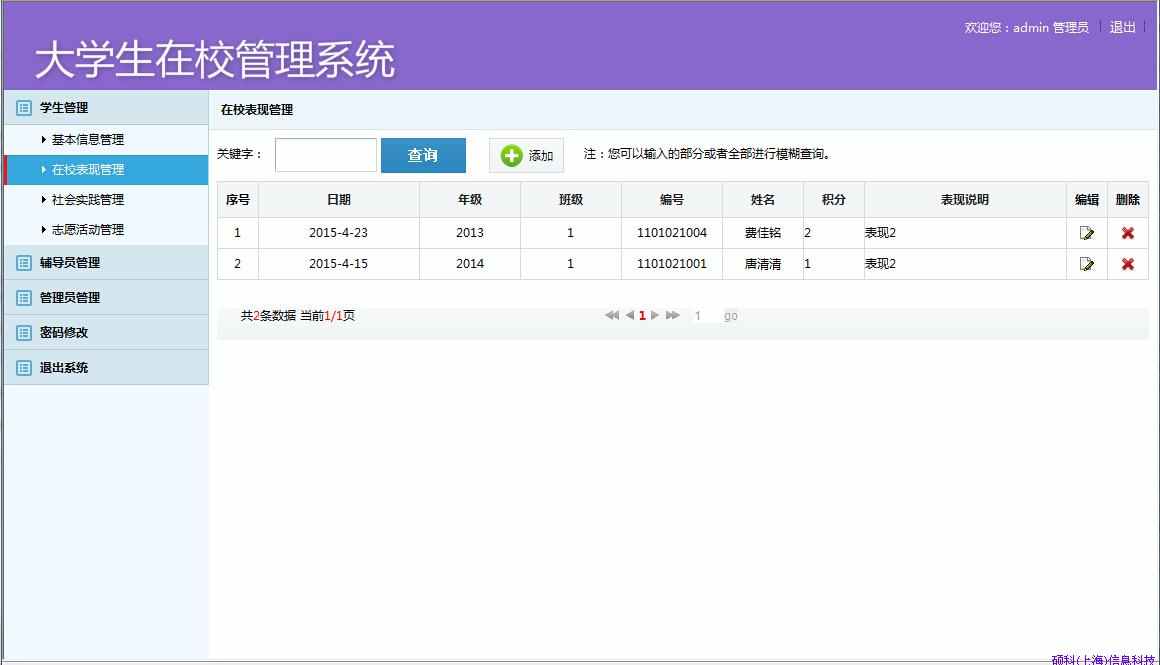
Task: Open 志愿活动管理 submenu item
Action: coord(87,230)
